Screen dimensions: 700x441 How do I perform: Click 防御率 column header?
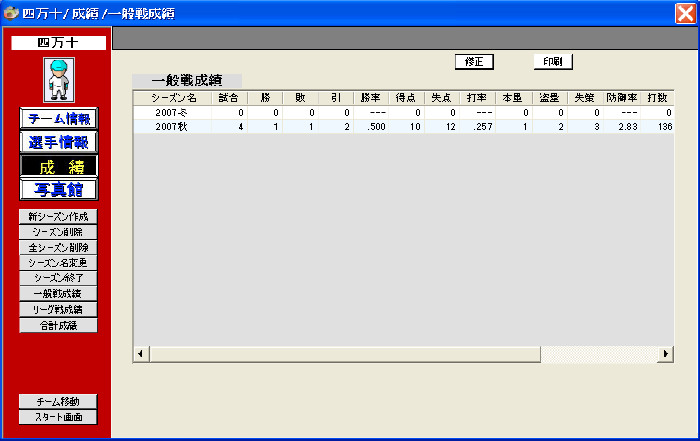(x=622, y=98)
